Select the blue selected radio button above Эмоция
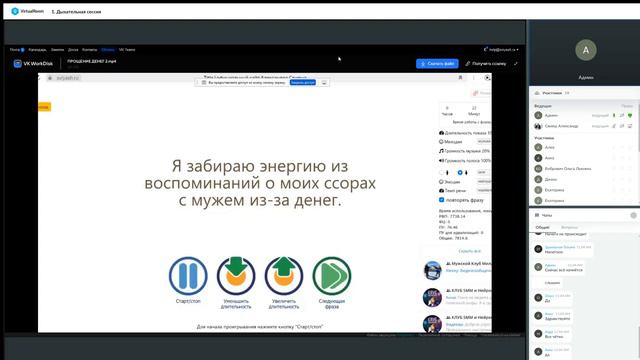The image size is (640, 360). (460, 173)
